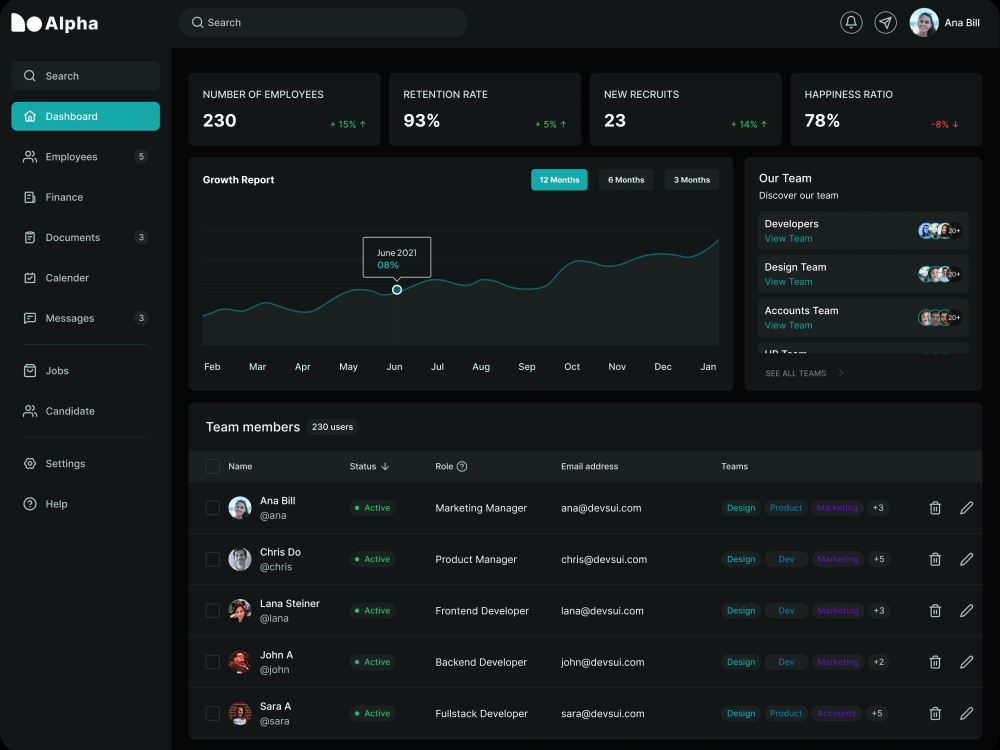Switch to the 3 Months tab
The height and width of the screenshot is (750, 1000).
691,180
